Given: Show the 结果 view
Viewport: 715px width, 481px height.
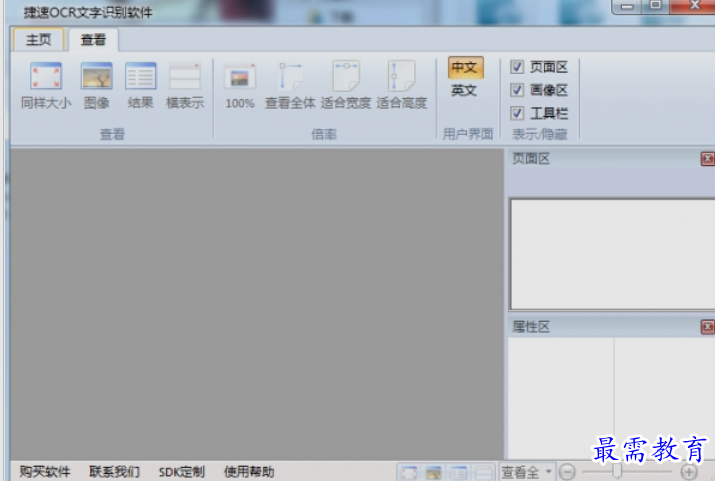Looking at the screenshot, I should coord(140,86).
